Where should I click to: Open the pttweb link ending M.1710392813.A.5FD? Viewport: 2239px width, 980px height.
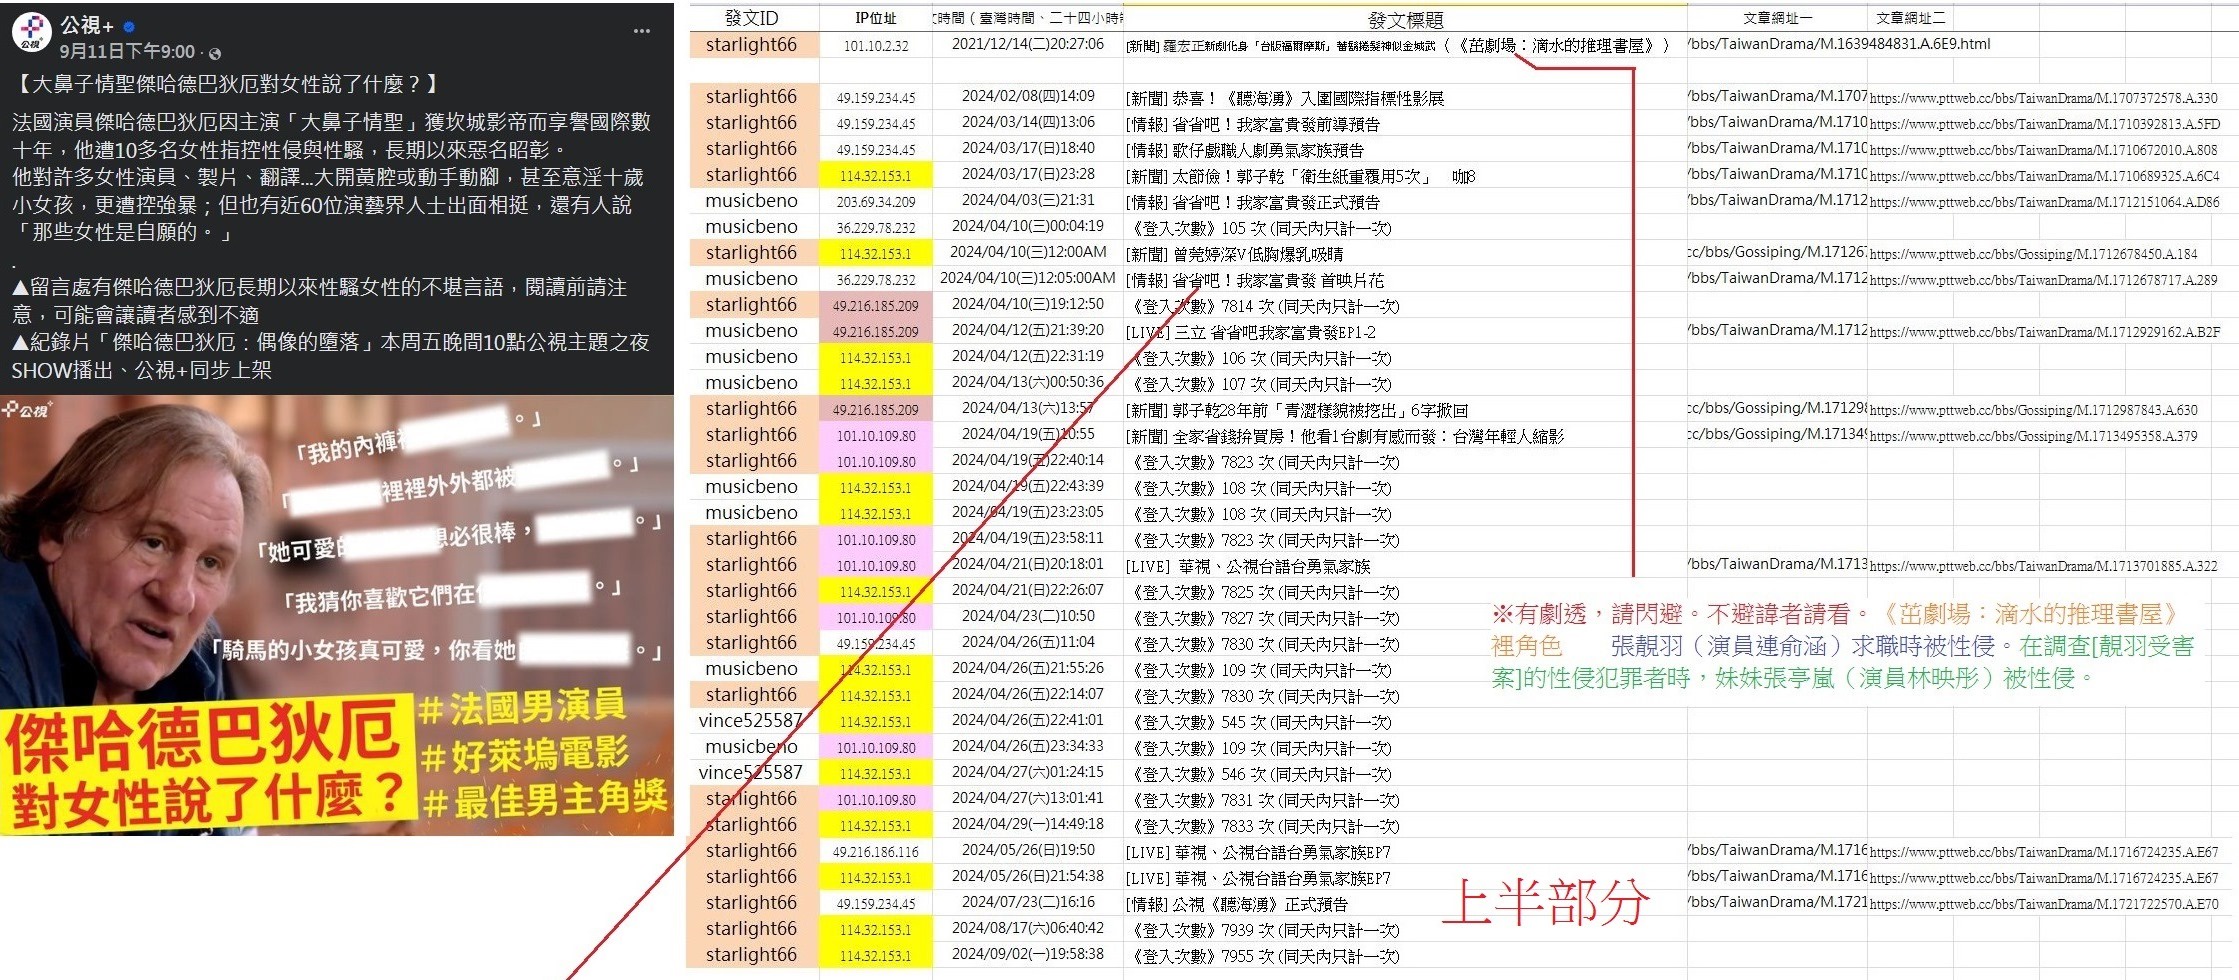[2044, 124]
